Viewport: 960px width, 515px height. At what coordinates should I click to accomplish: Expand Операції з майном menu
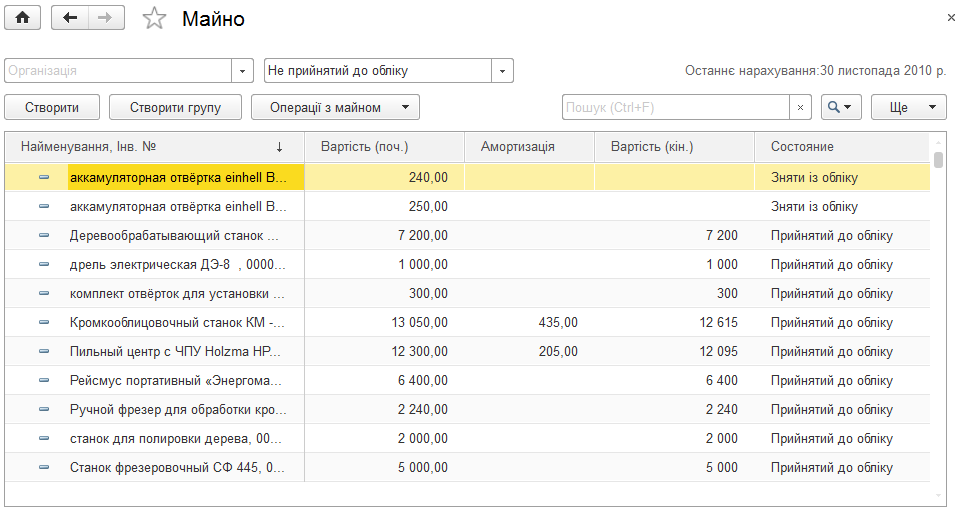[336, 107]
